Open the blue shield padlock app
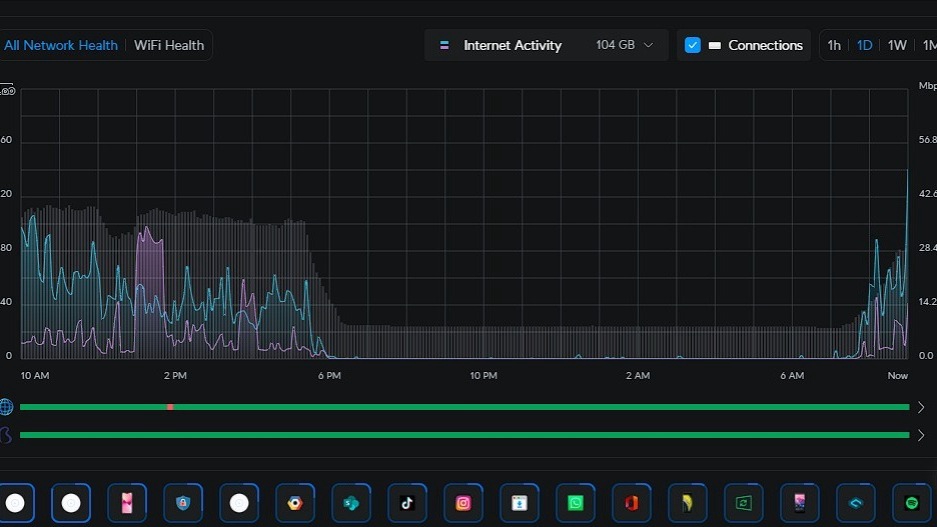 [x=183, y=503]
